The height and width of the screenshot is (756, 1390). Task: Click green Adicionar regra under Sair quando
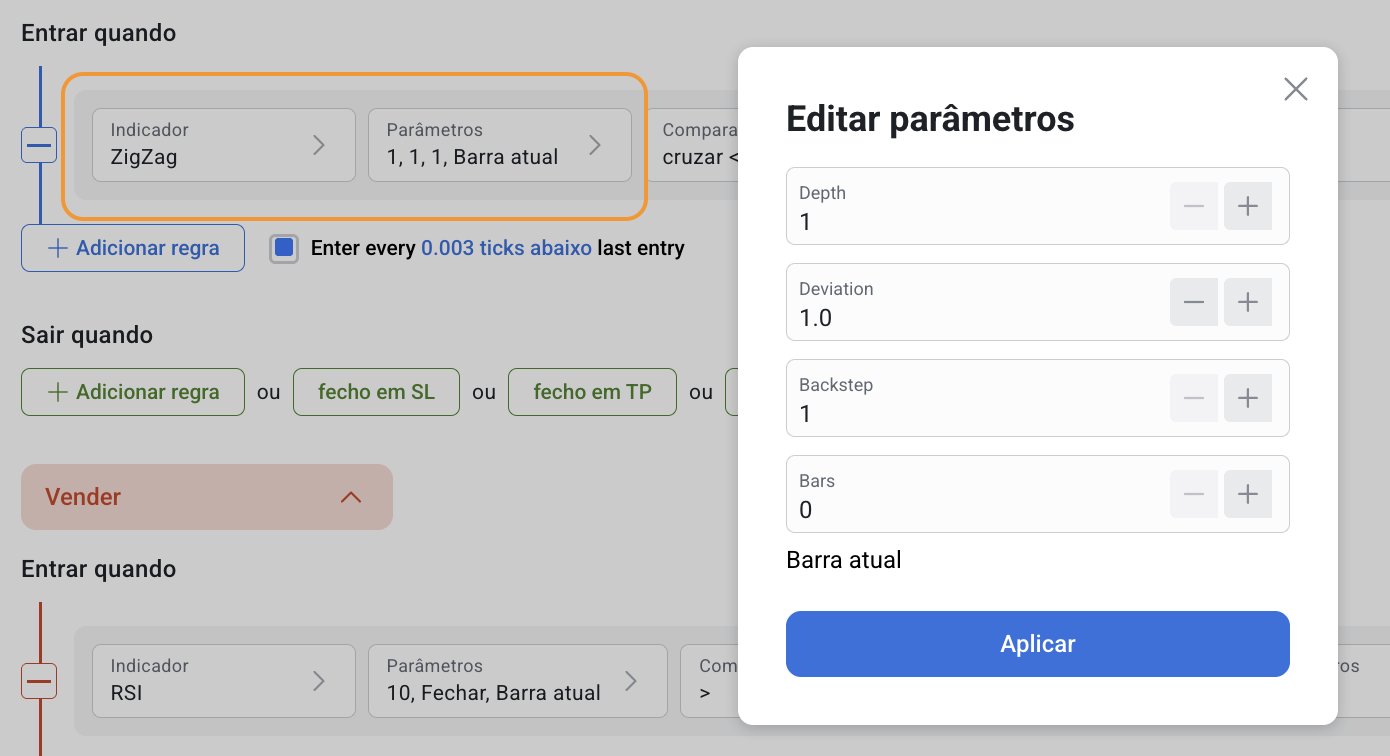tap(133, 392)
